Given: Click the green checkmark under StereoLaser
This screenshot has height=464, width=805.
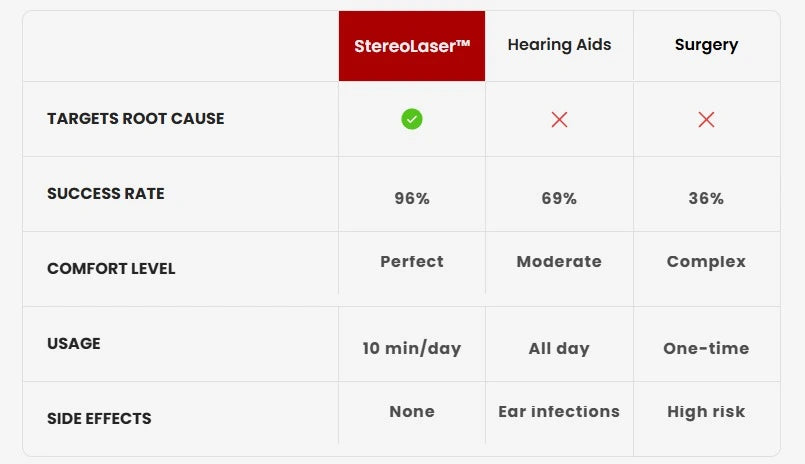Looking at the screenshot, I should tap(412, 119).
